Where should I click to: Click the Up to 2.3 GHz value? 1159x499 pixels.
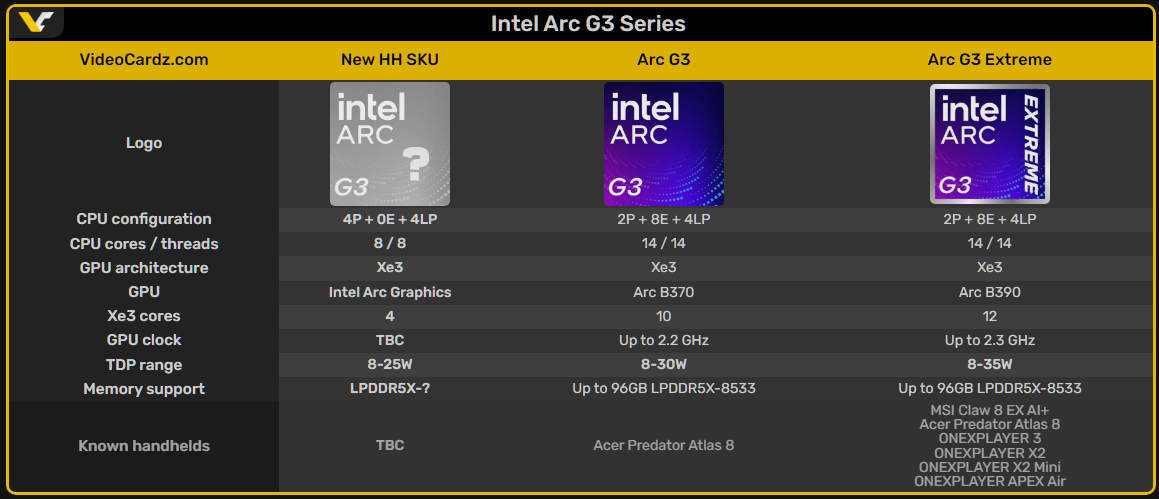pos(990,341)
